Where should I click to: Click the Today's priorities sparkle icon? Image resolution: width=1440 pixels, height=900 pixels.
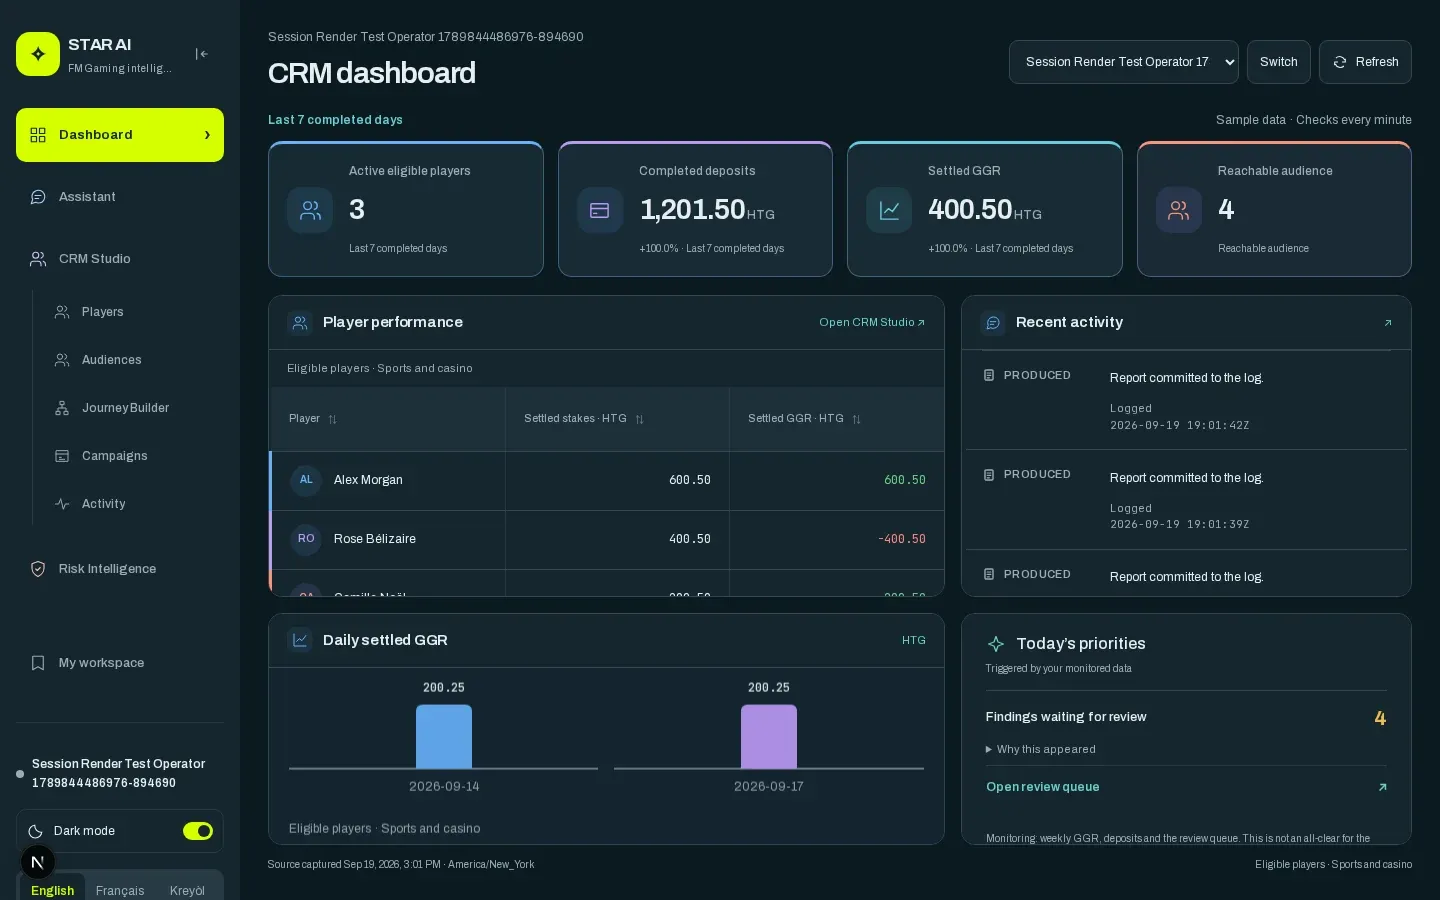996,644
